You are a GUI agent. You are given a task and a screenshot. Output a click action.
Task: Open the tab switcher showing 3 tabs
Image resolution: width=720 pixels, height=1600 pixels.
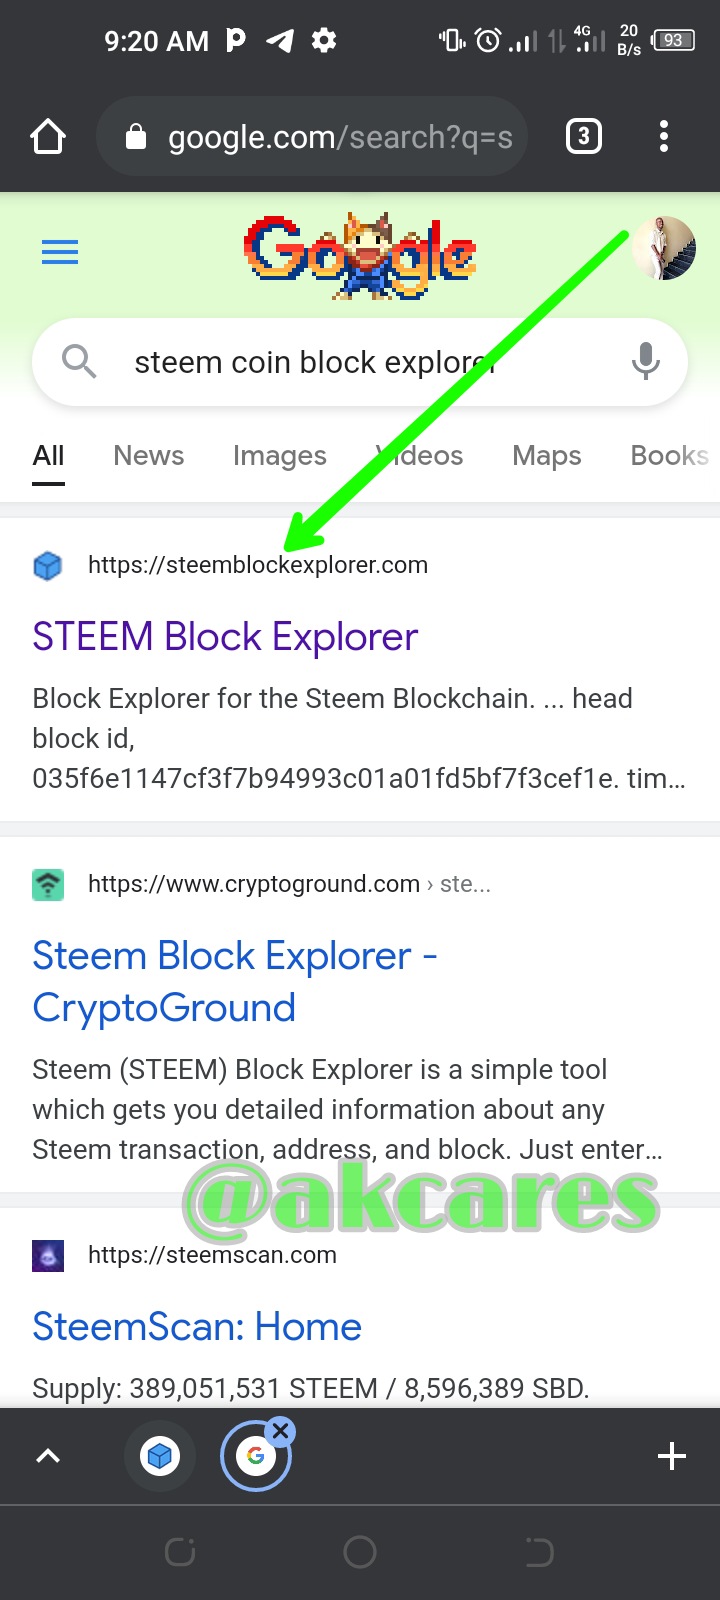584,136
